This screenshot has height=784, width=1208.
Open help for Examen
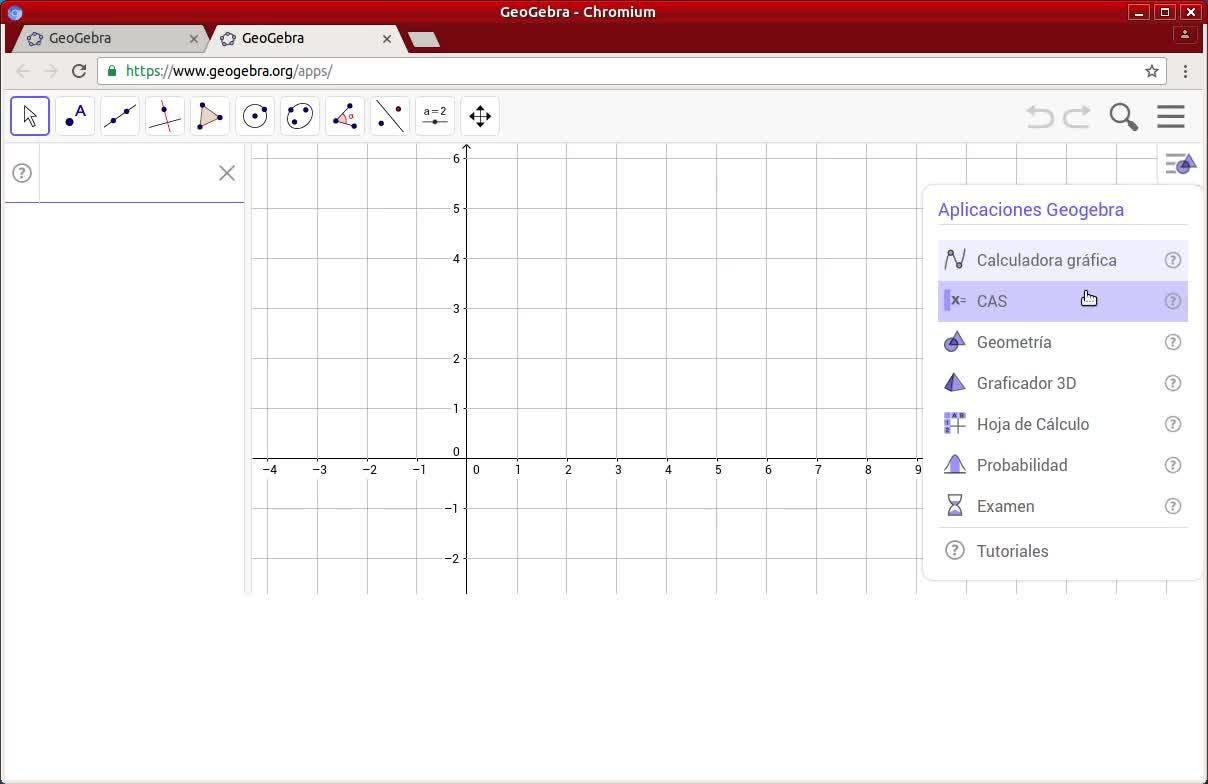point(1173,506)
